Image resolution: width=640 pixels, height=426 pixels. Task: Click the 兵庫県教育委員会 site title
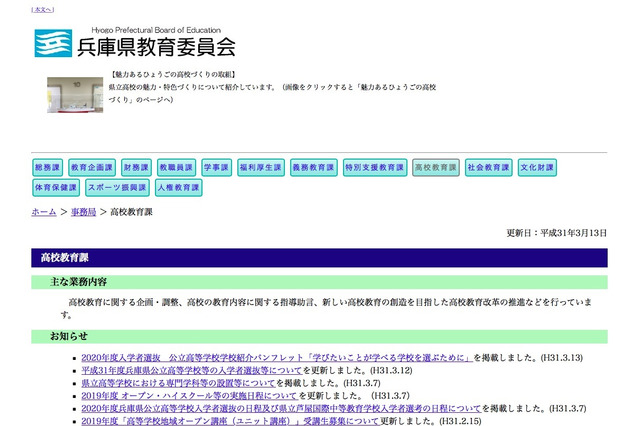click(156, 47)
